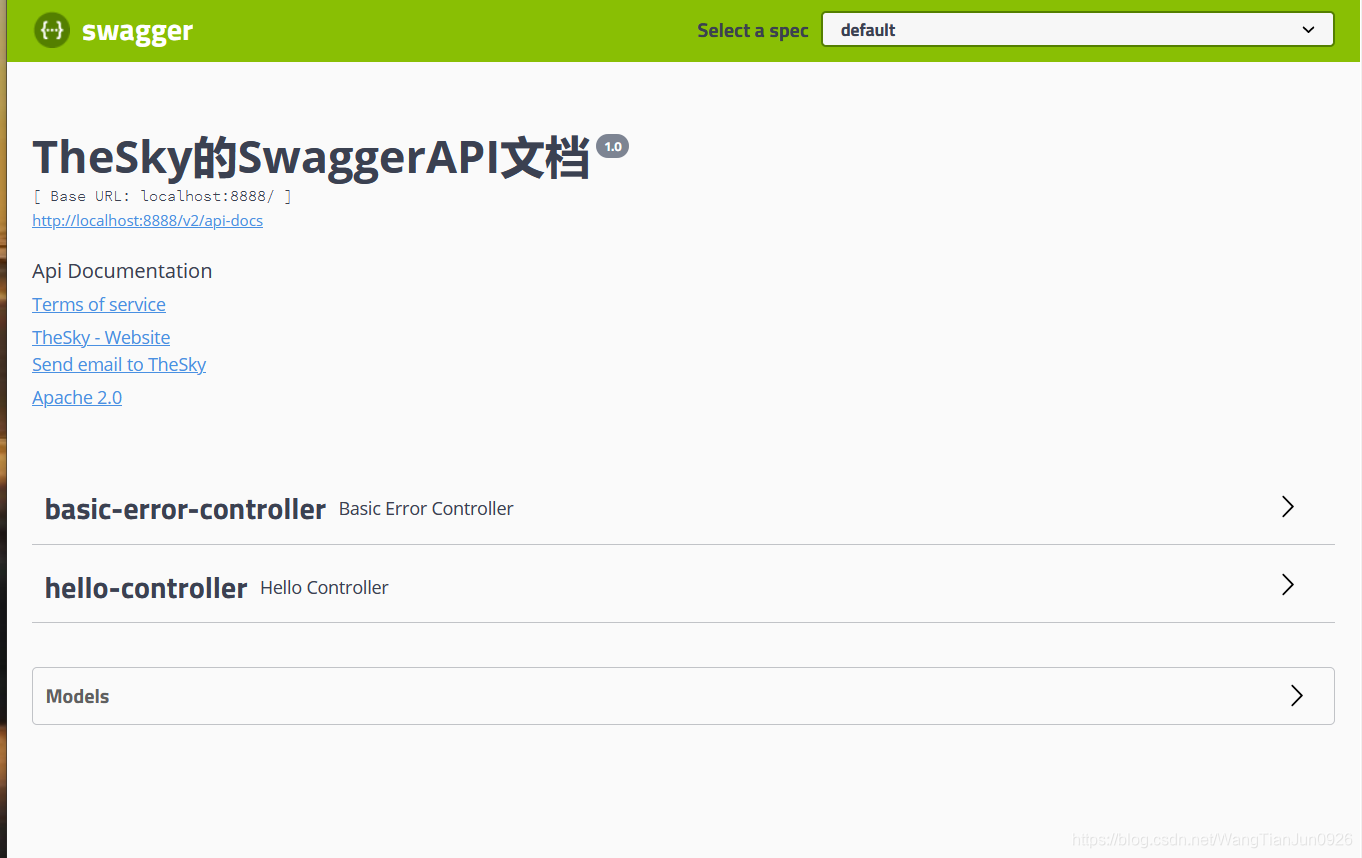Viewport: 1362px width, 858px height.
Task: Expand the Models section chevron
Action: [x=1297, y=696]
